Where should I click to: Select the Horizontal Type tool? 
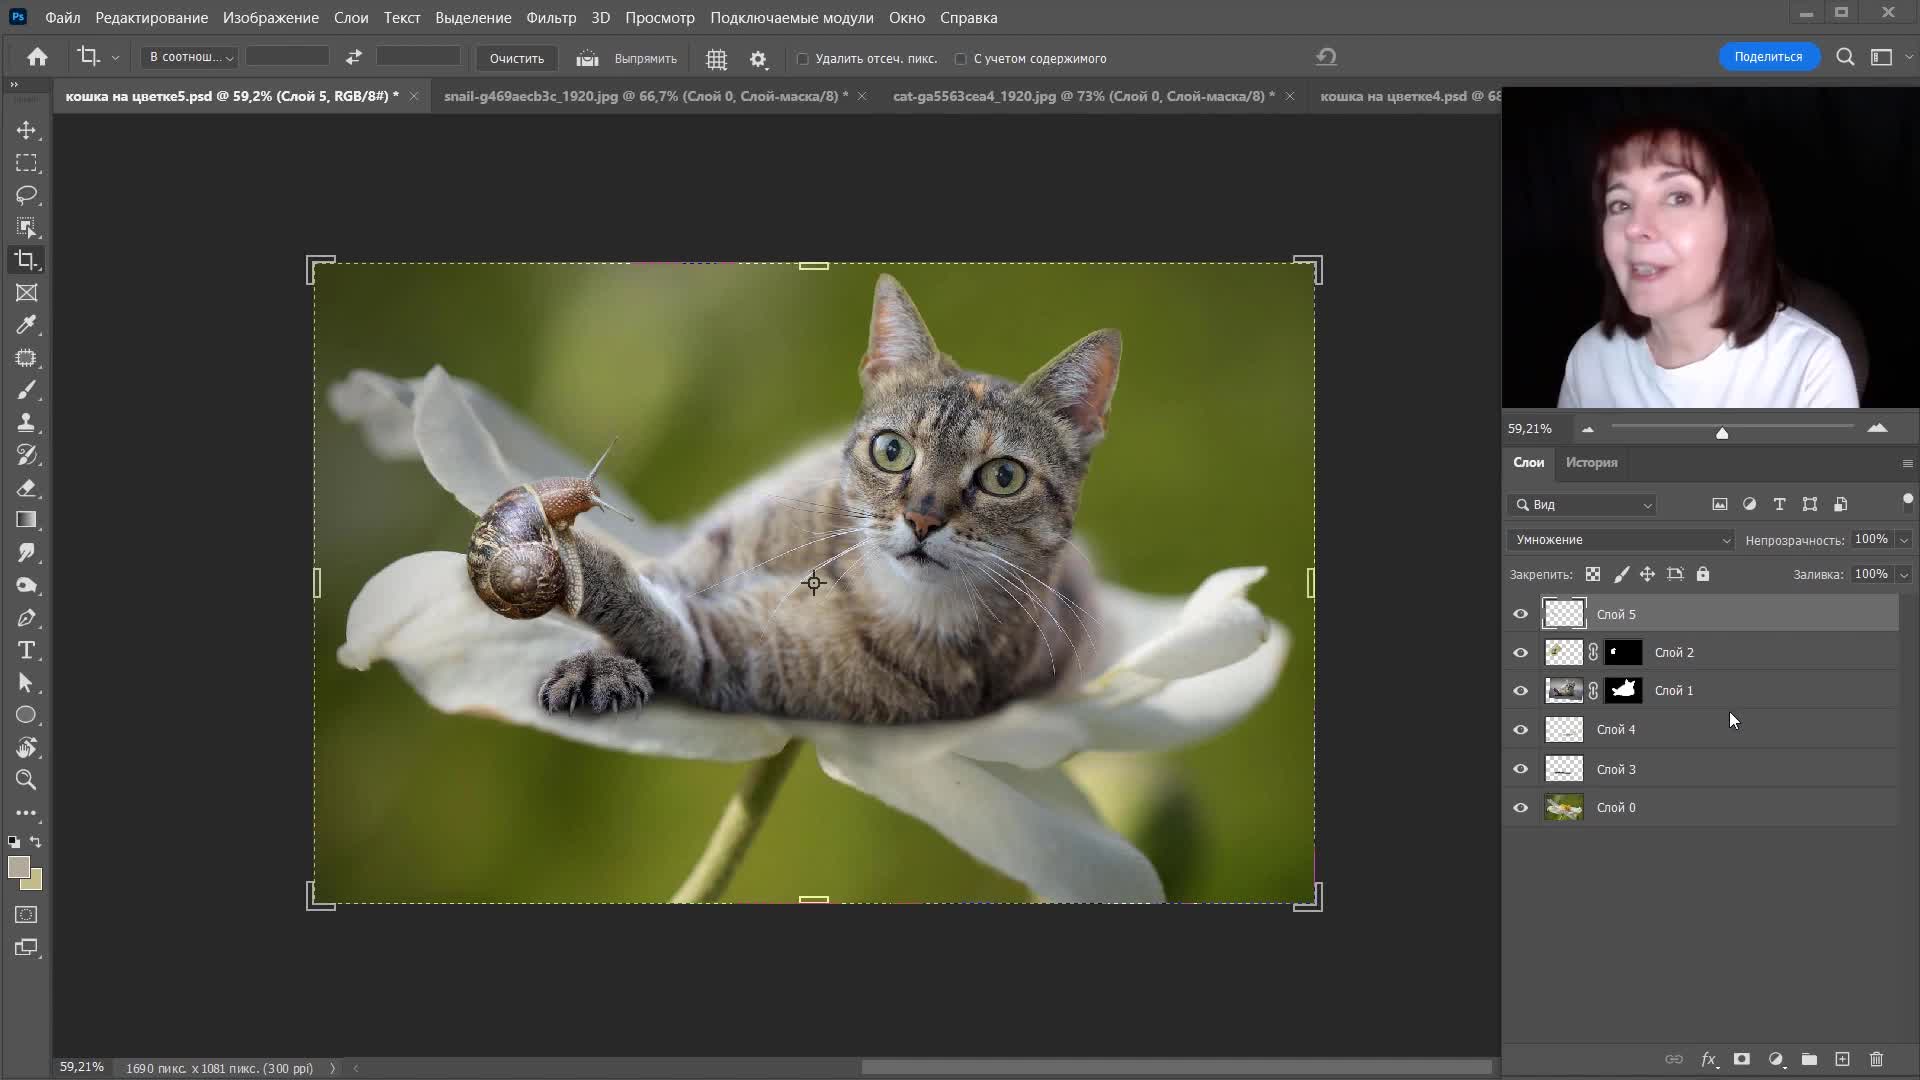tap(27, 650)
